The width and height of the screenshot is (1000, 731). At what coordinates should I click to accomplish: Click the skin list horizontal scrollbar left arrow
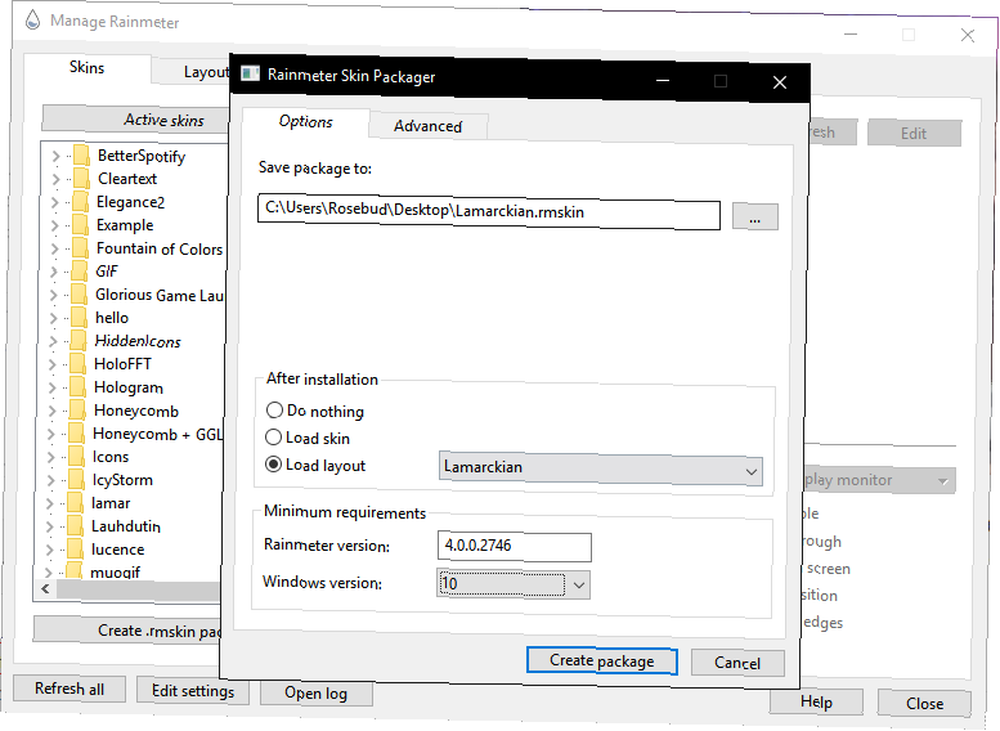click(x=45, y=588)
